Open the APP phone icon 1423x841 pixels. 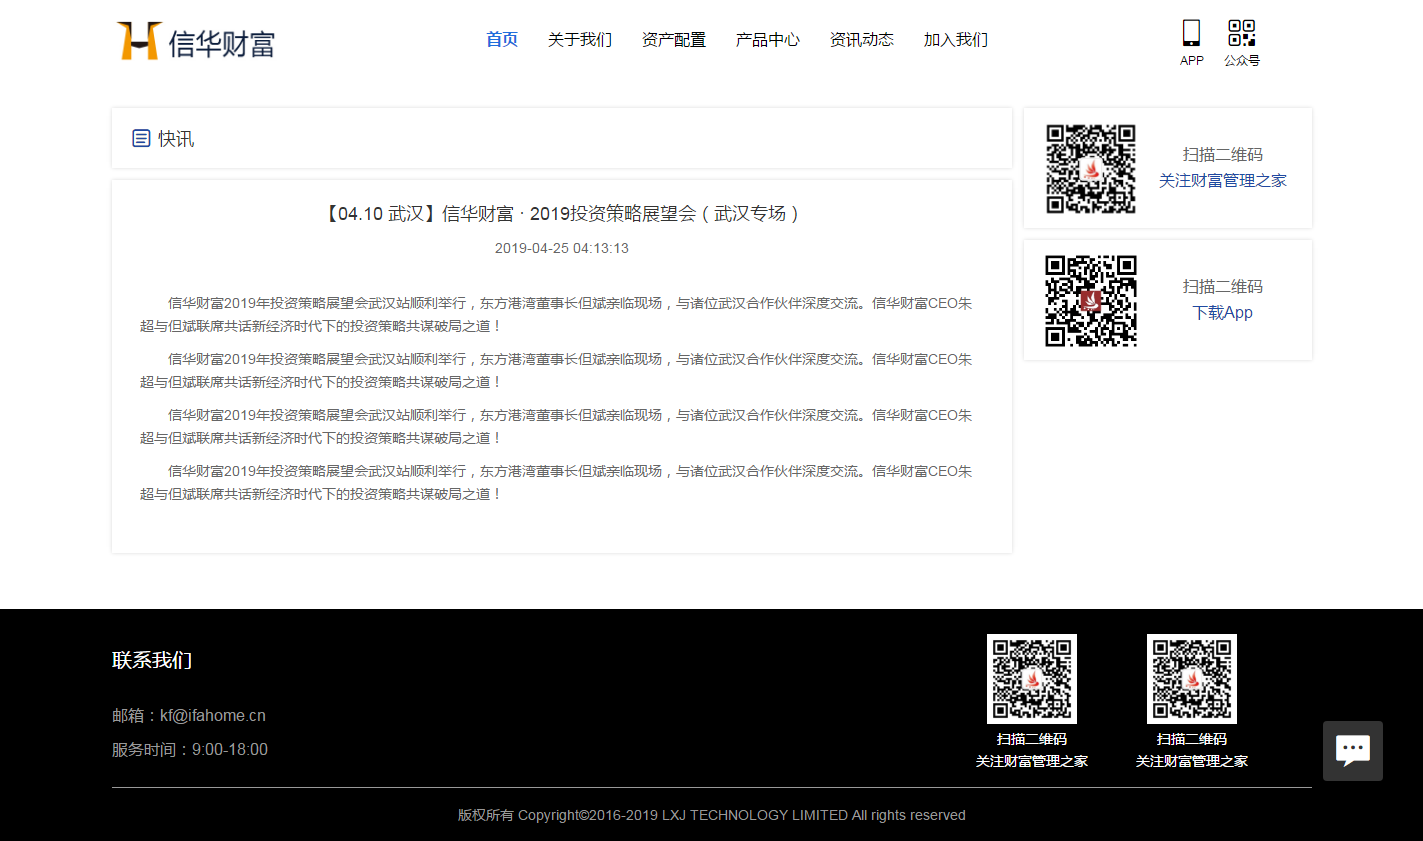tap(1191, 33)
